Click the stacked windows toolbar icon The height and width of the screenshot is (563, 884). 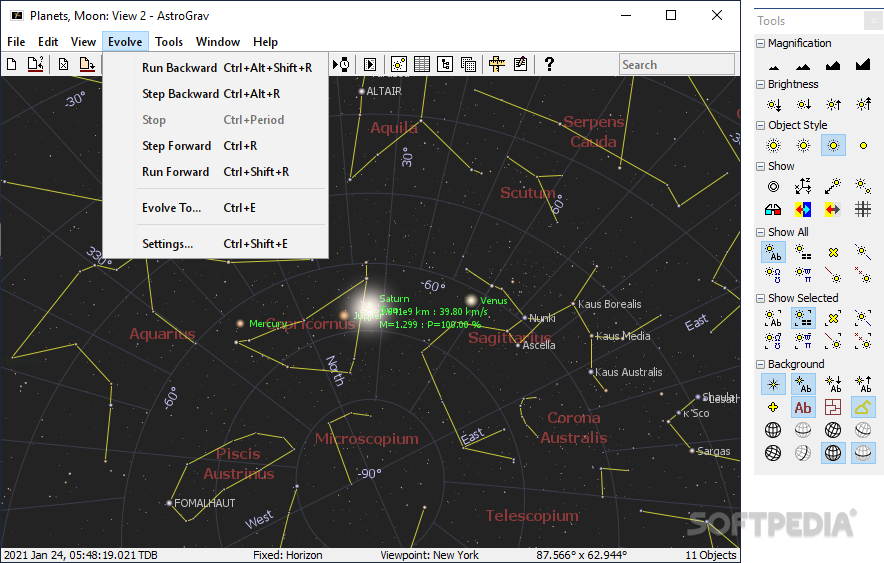point(468,64)
